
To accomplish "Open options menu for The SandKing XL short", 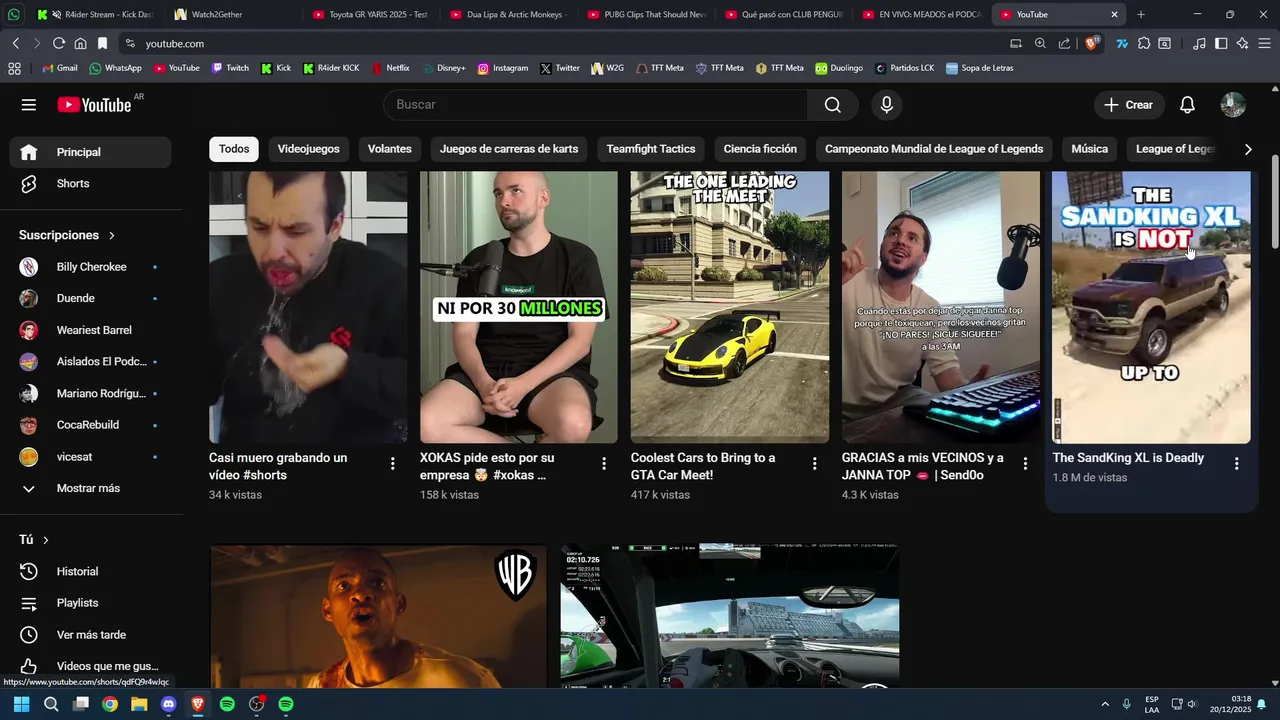I will pos(1237,464).
